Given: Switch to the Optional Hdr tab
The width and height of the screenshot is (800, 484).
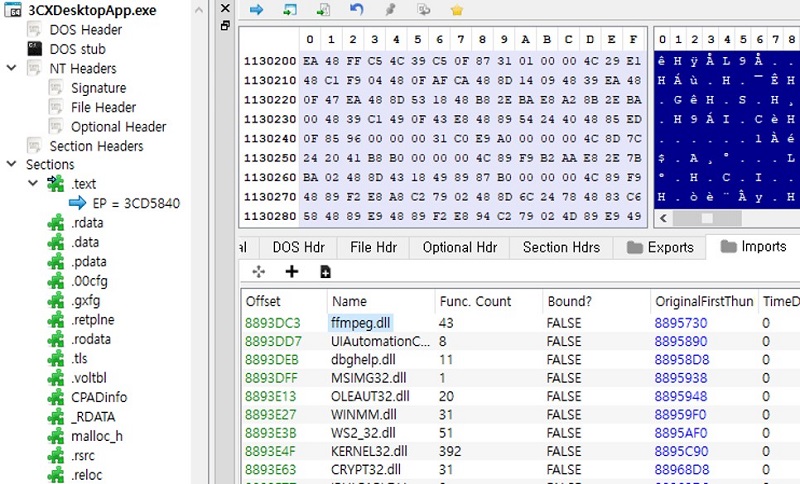Looking at the screenshot, I should click(x=460, y=247).
